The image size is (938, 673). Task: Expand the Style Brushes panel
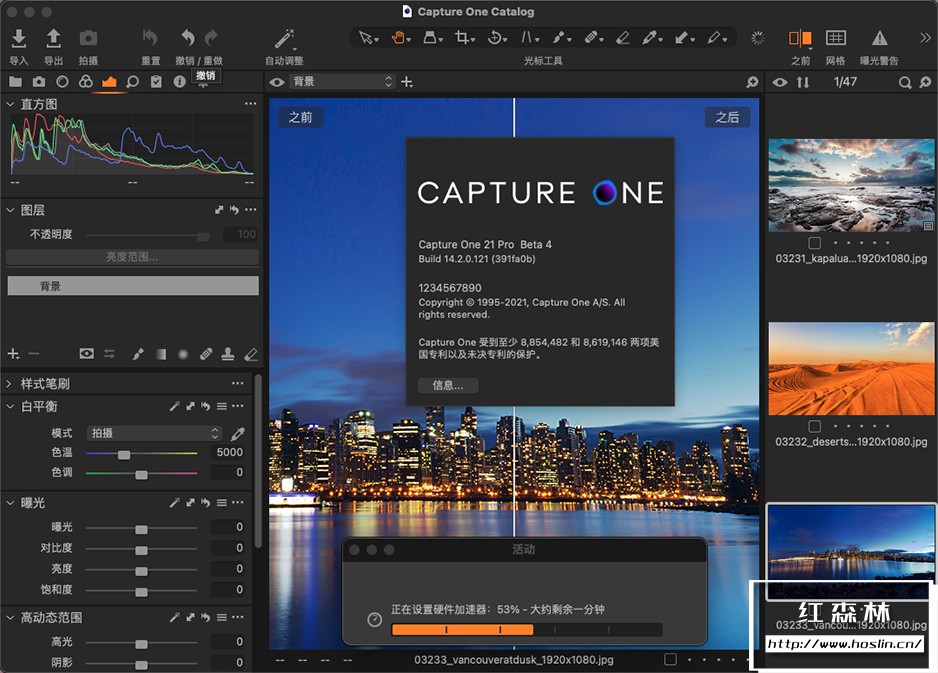point(10,383)
